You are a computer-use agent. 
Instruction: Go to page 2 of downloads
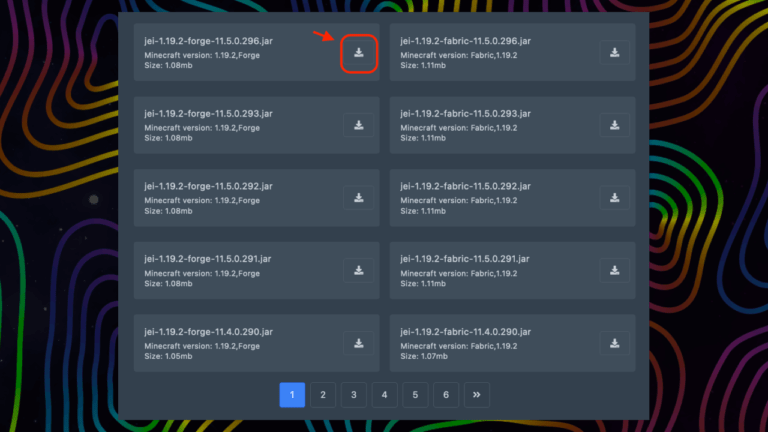[x=322, y=395]
